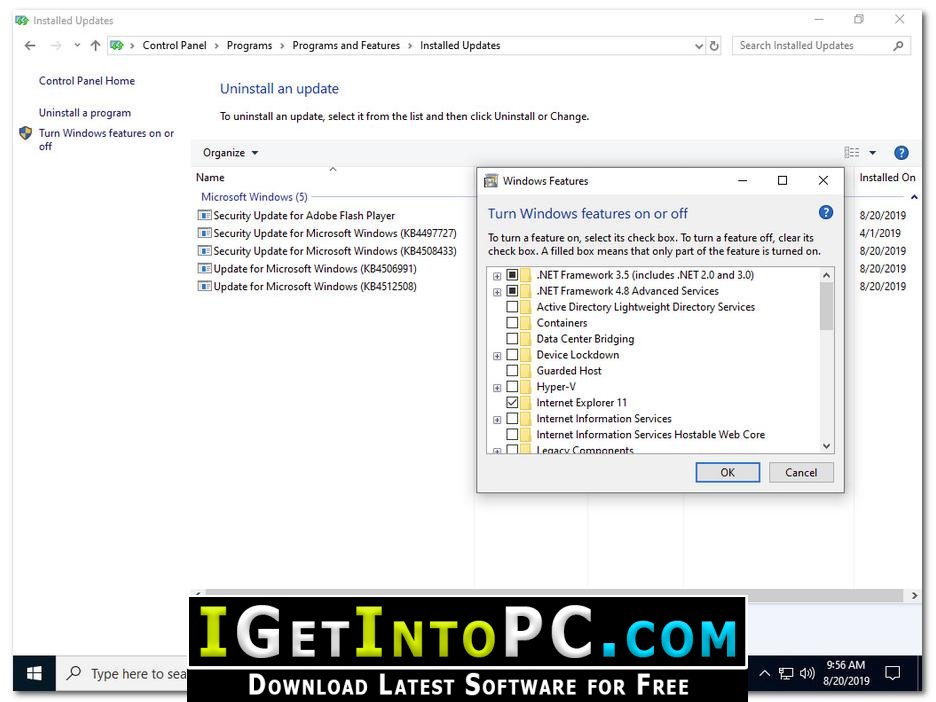Expand .NET Framework 4.8 Advanced Services node
The image size is (936, 702).
[x=497, y=292]
